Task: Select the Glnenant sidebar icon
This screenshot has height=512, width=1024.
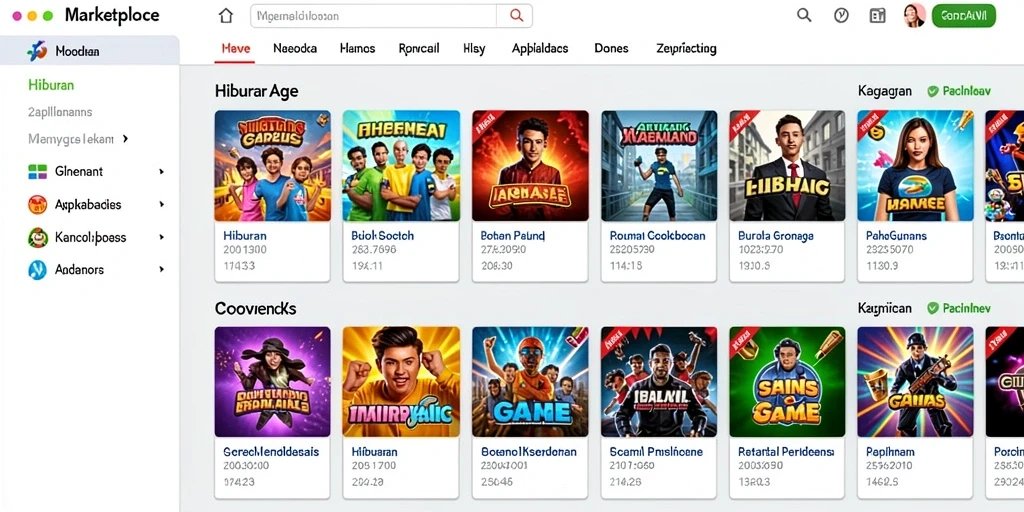Action: pyautogui.click(x=38, y=172)
